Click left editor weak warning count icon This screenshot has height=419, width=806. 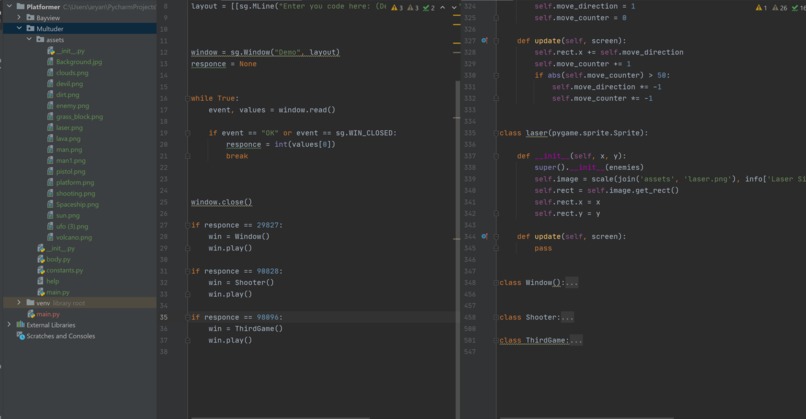click(x=410, y=7)
